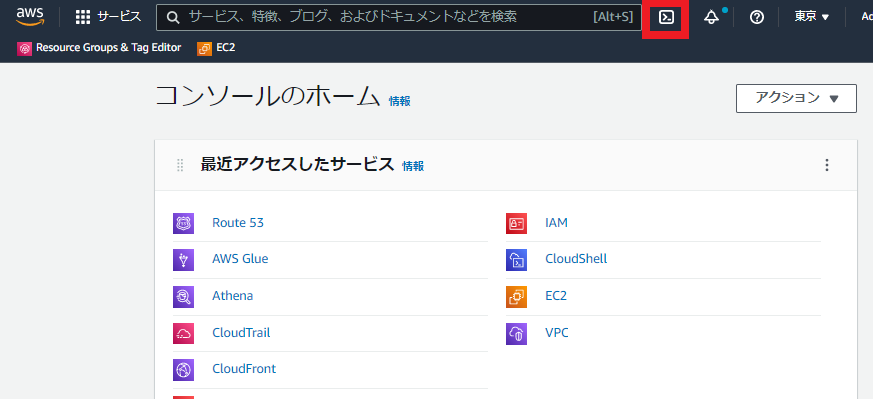Click the EC2 favorite icon in bookmark bar
873x399 pixels.
204,48
